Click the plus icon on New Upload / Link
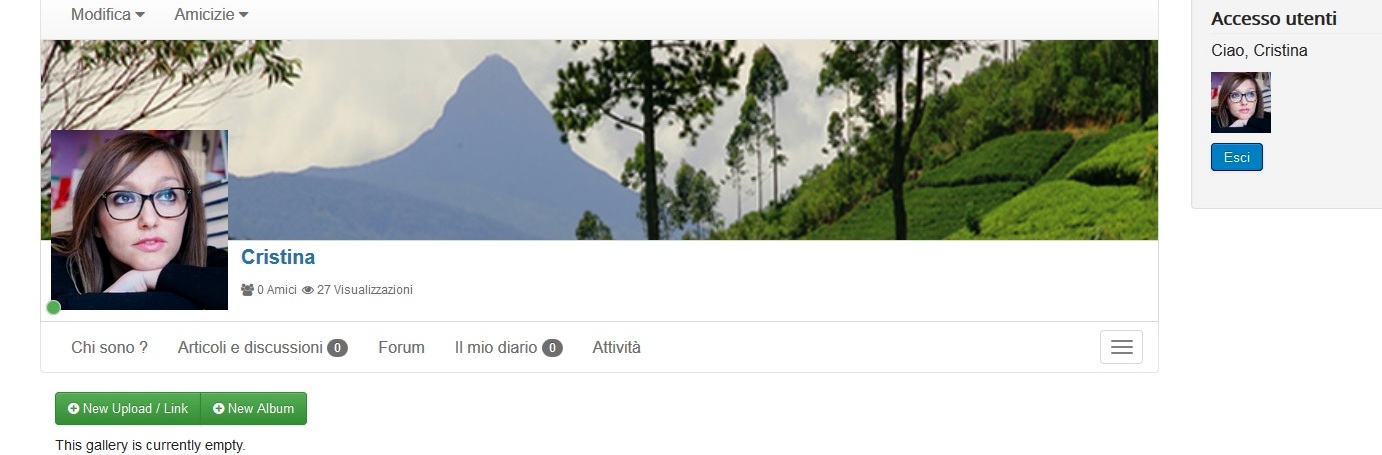 [x=73, y=409]
